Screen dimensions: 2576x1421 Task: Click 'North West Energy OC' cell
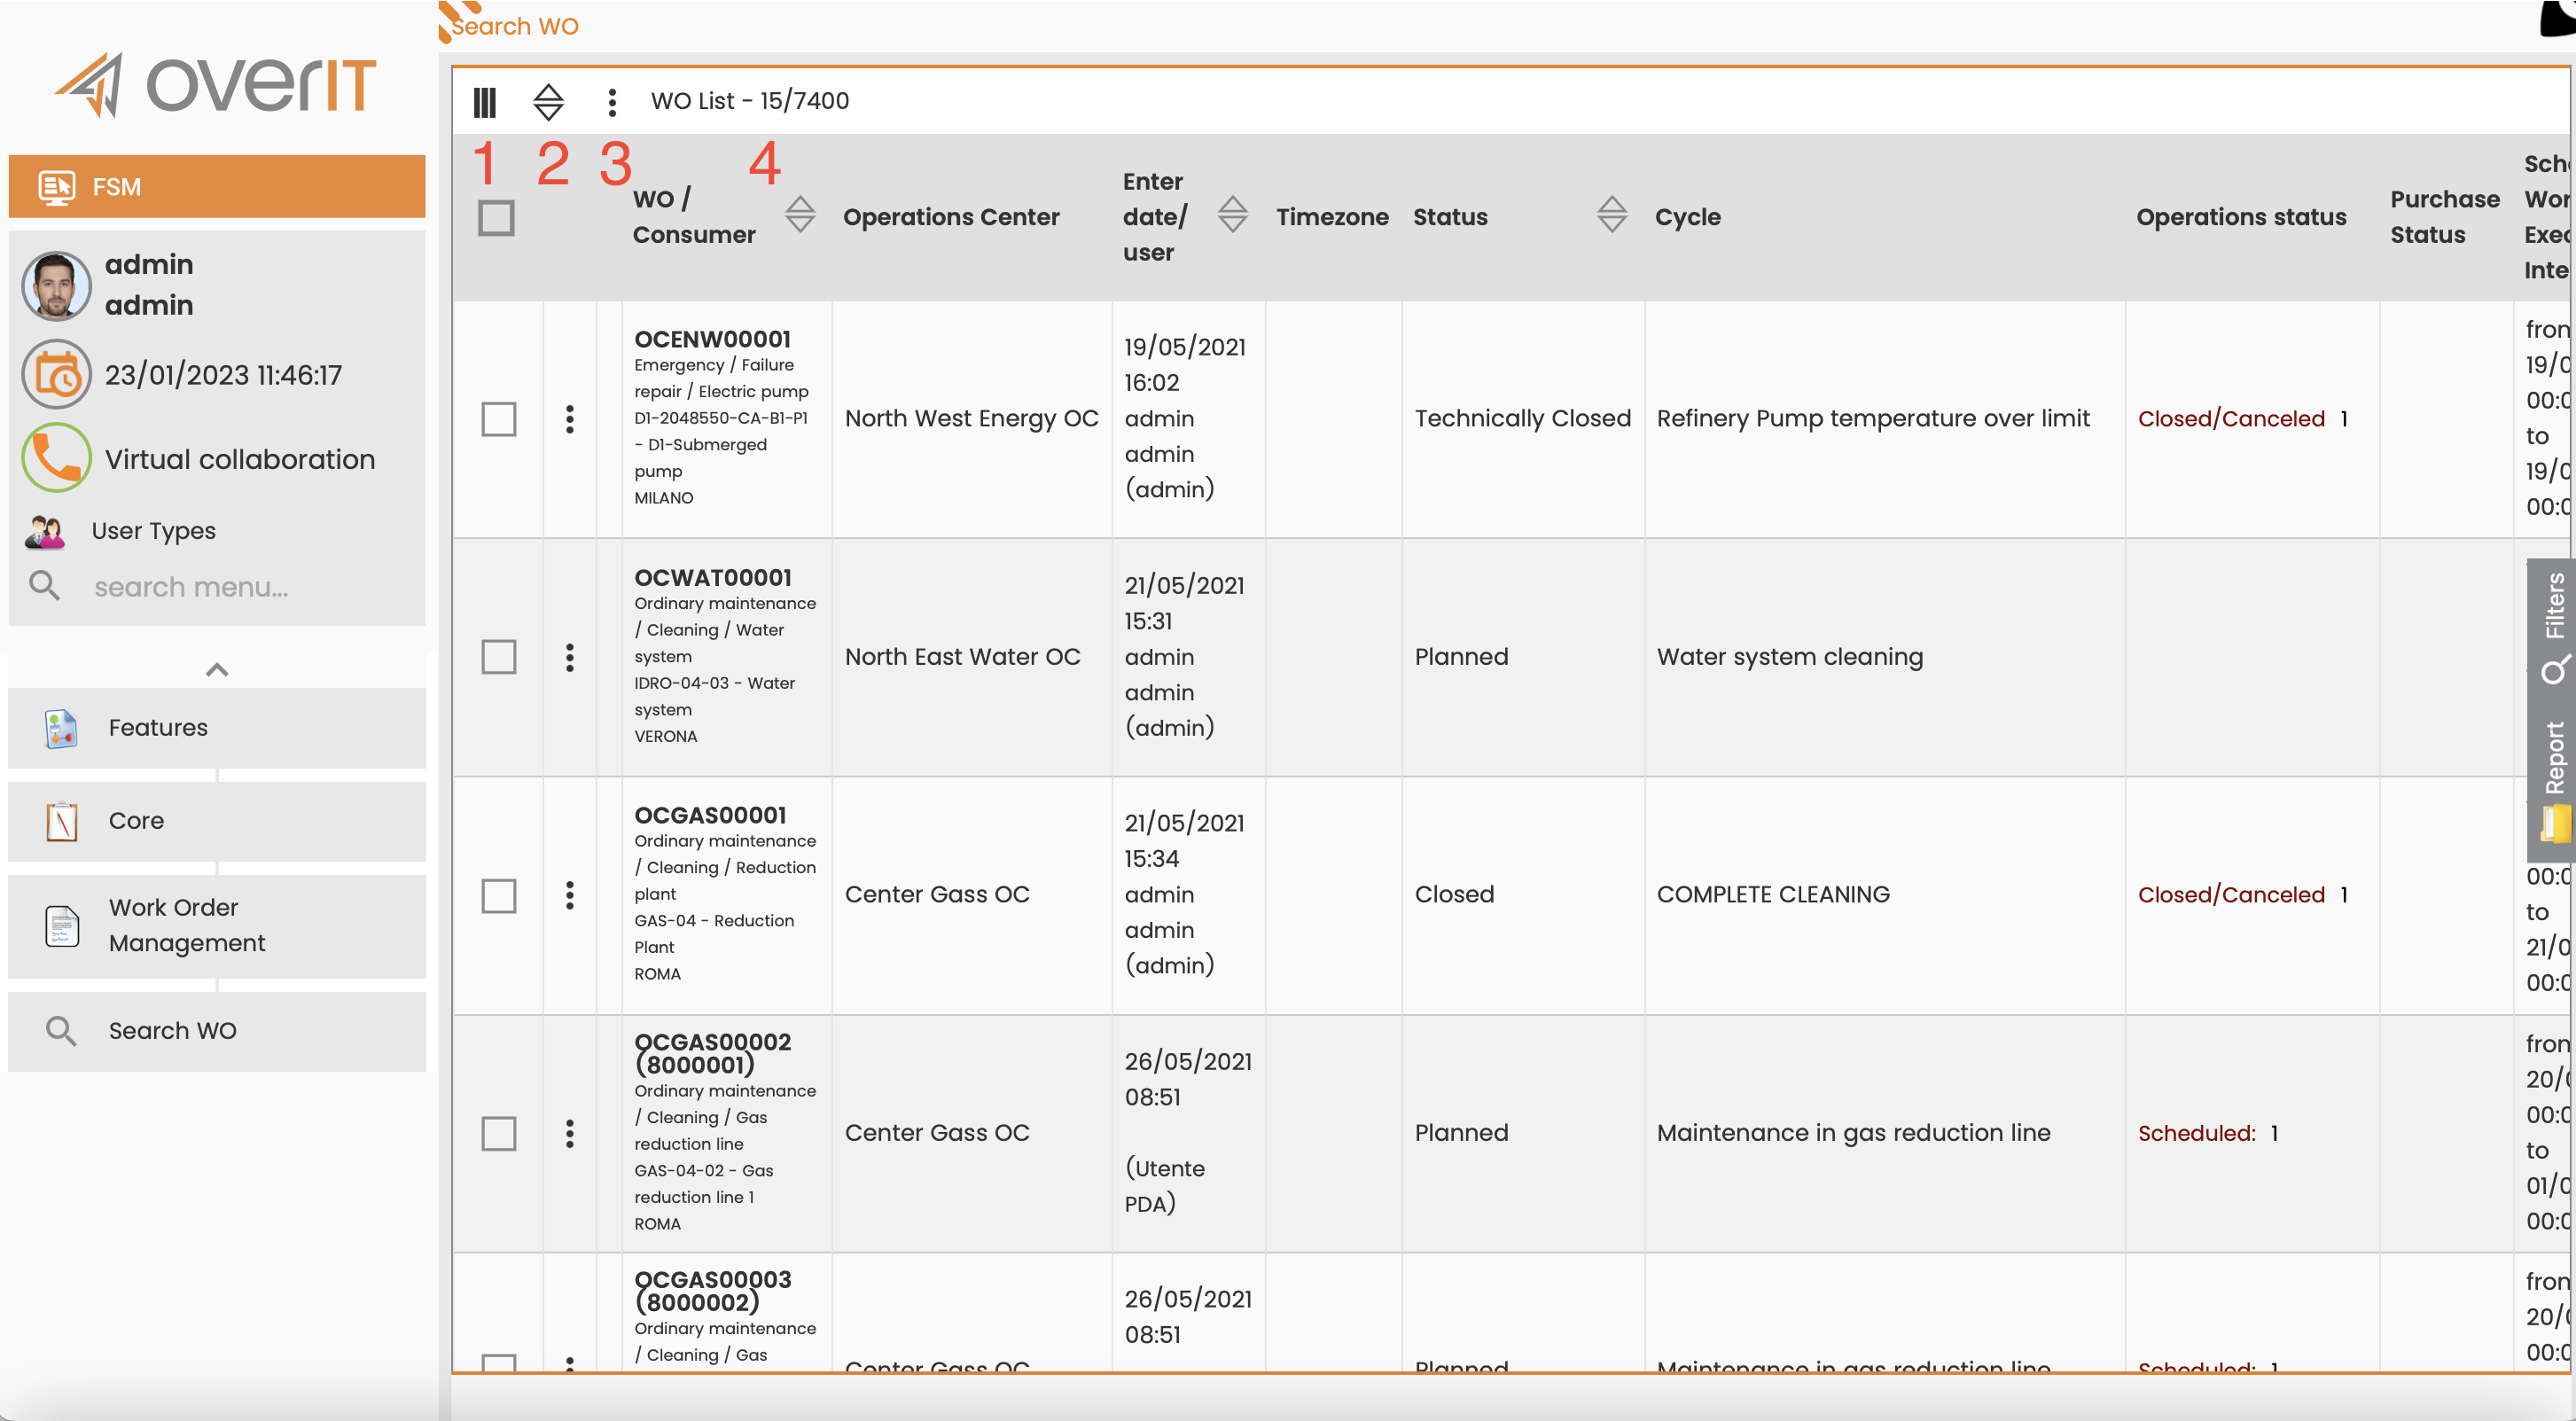tap(972, 419)
